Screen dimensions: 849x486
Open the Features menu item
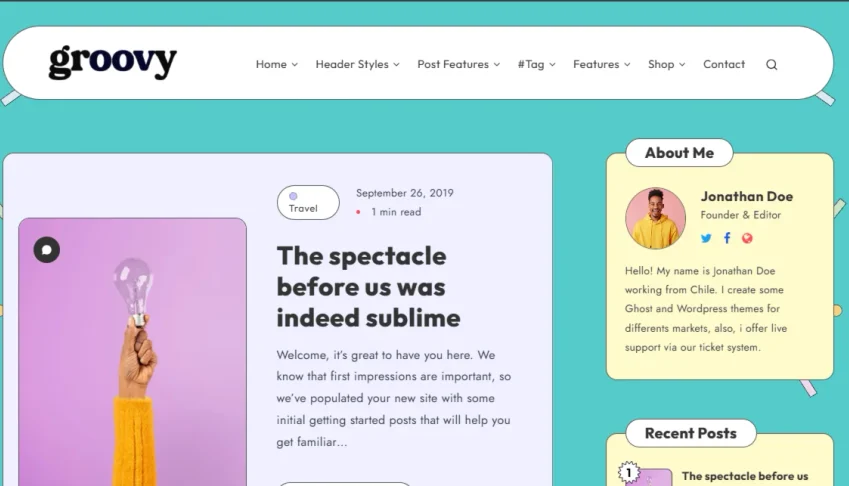tap(596, 64)
